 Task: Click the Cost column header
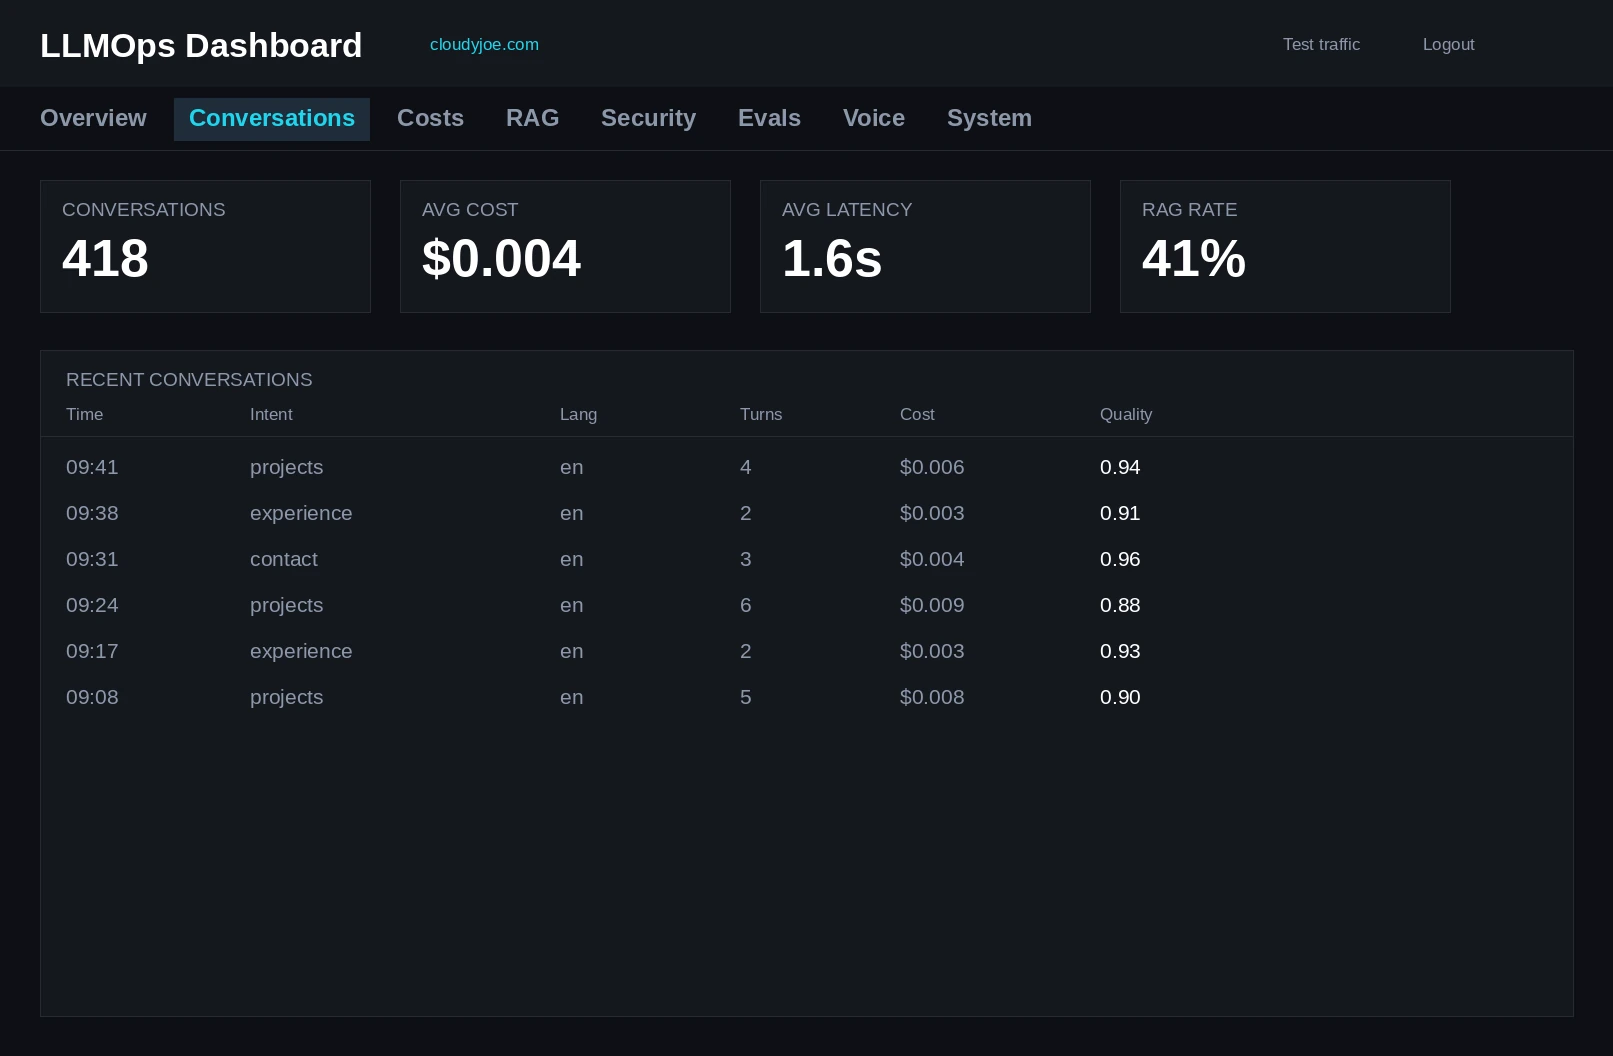coord(917,414)
